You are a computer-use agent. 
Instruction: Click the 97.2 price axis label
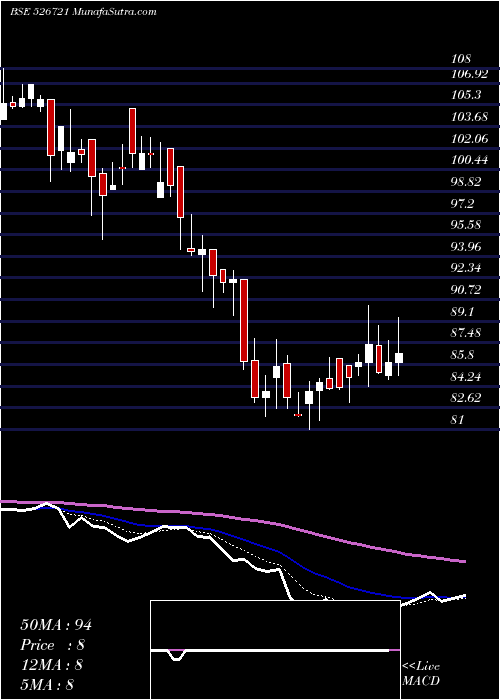point(464,204)
